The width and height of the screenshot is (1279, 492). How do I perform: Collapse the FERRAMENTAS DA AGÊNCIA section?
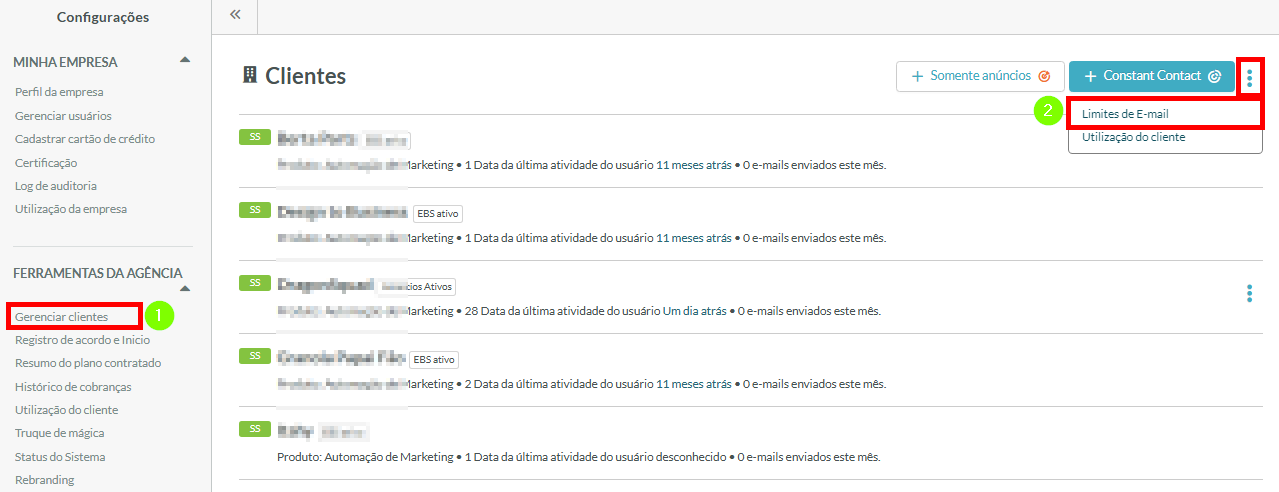184,289
